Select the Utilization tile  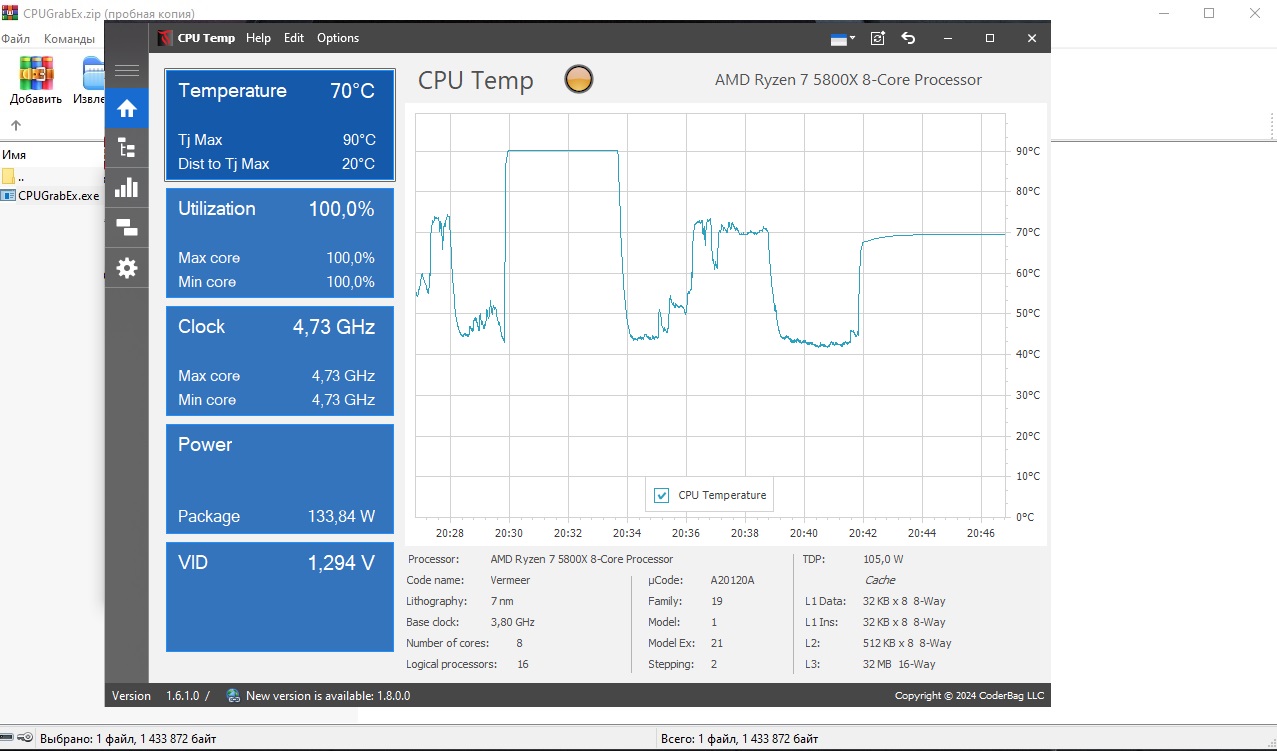[280, 243]
